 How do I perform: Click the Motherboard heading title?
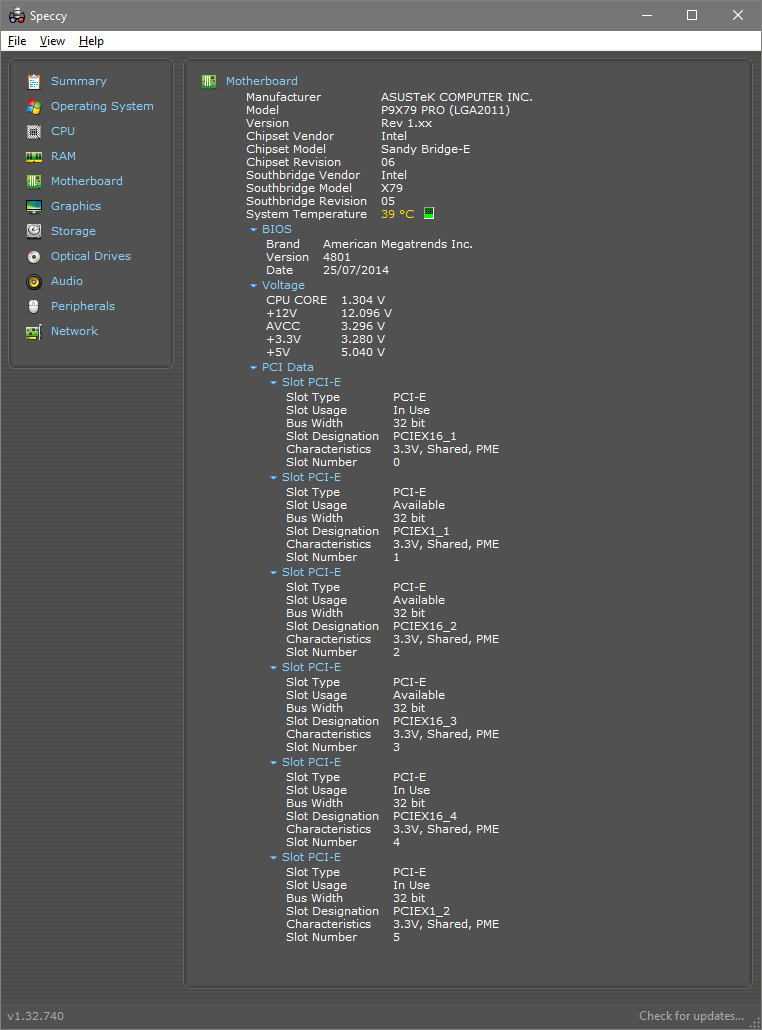[x=261, y=81]
